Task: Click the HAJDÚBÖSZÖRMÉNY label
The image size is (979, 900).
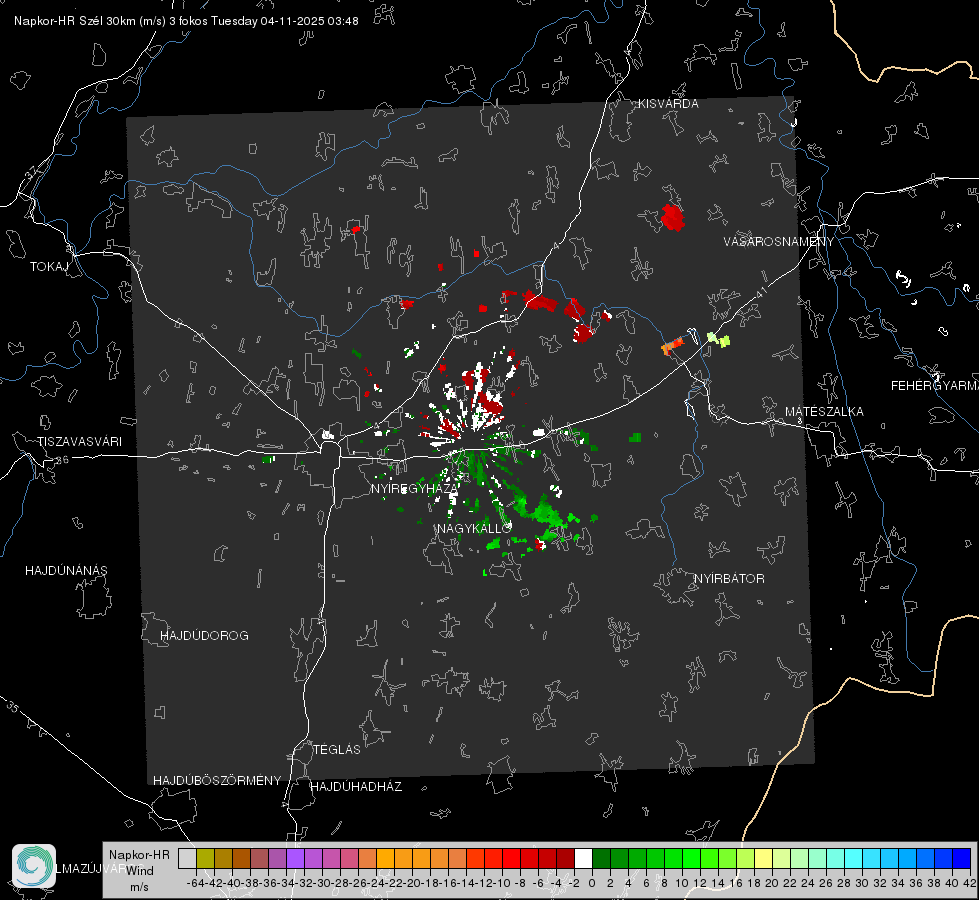Action: (217, 781)
